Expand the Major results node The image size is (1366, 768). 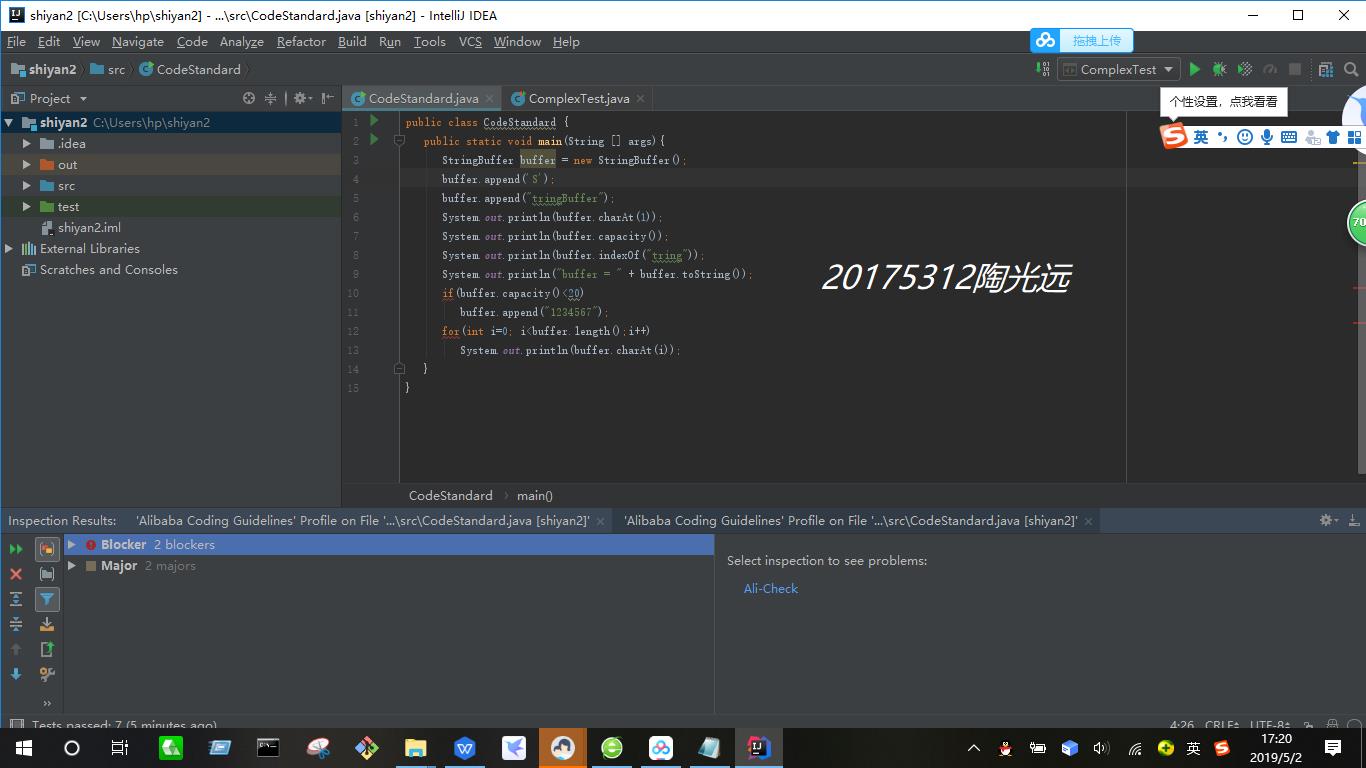coord(72,566)
